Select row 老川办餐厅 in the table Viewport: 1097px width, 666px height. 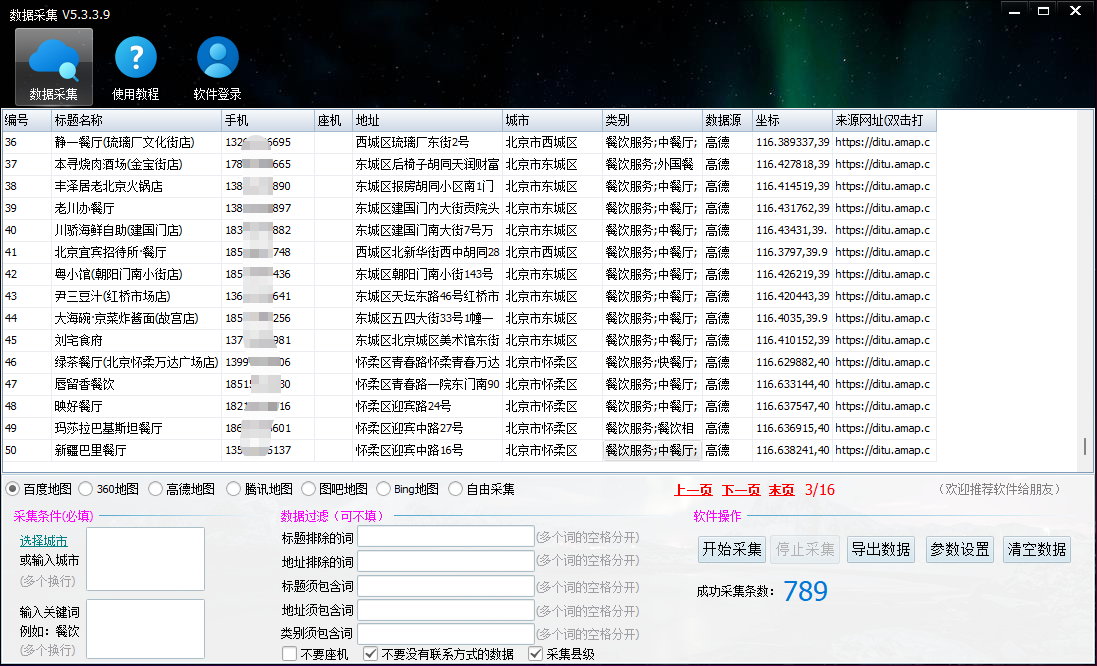469,208
